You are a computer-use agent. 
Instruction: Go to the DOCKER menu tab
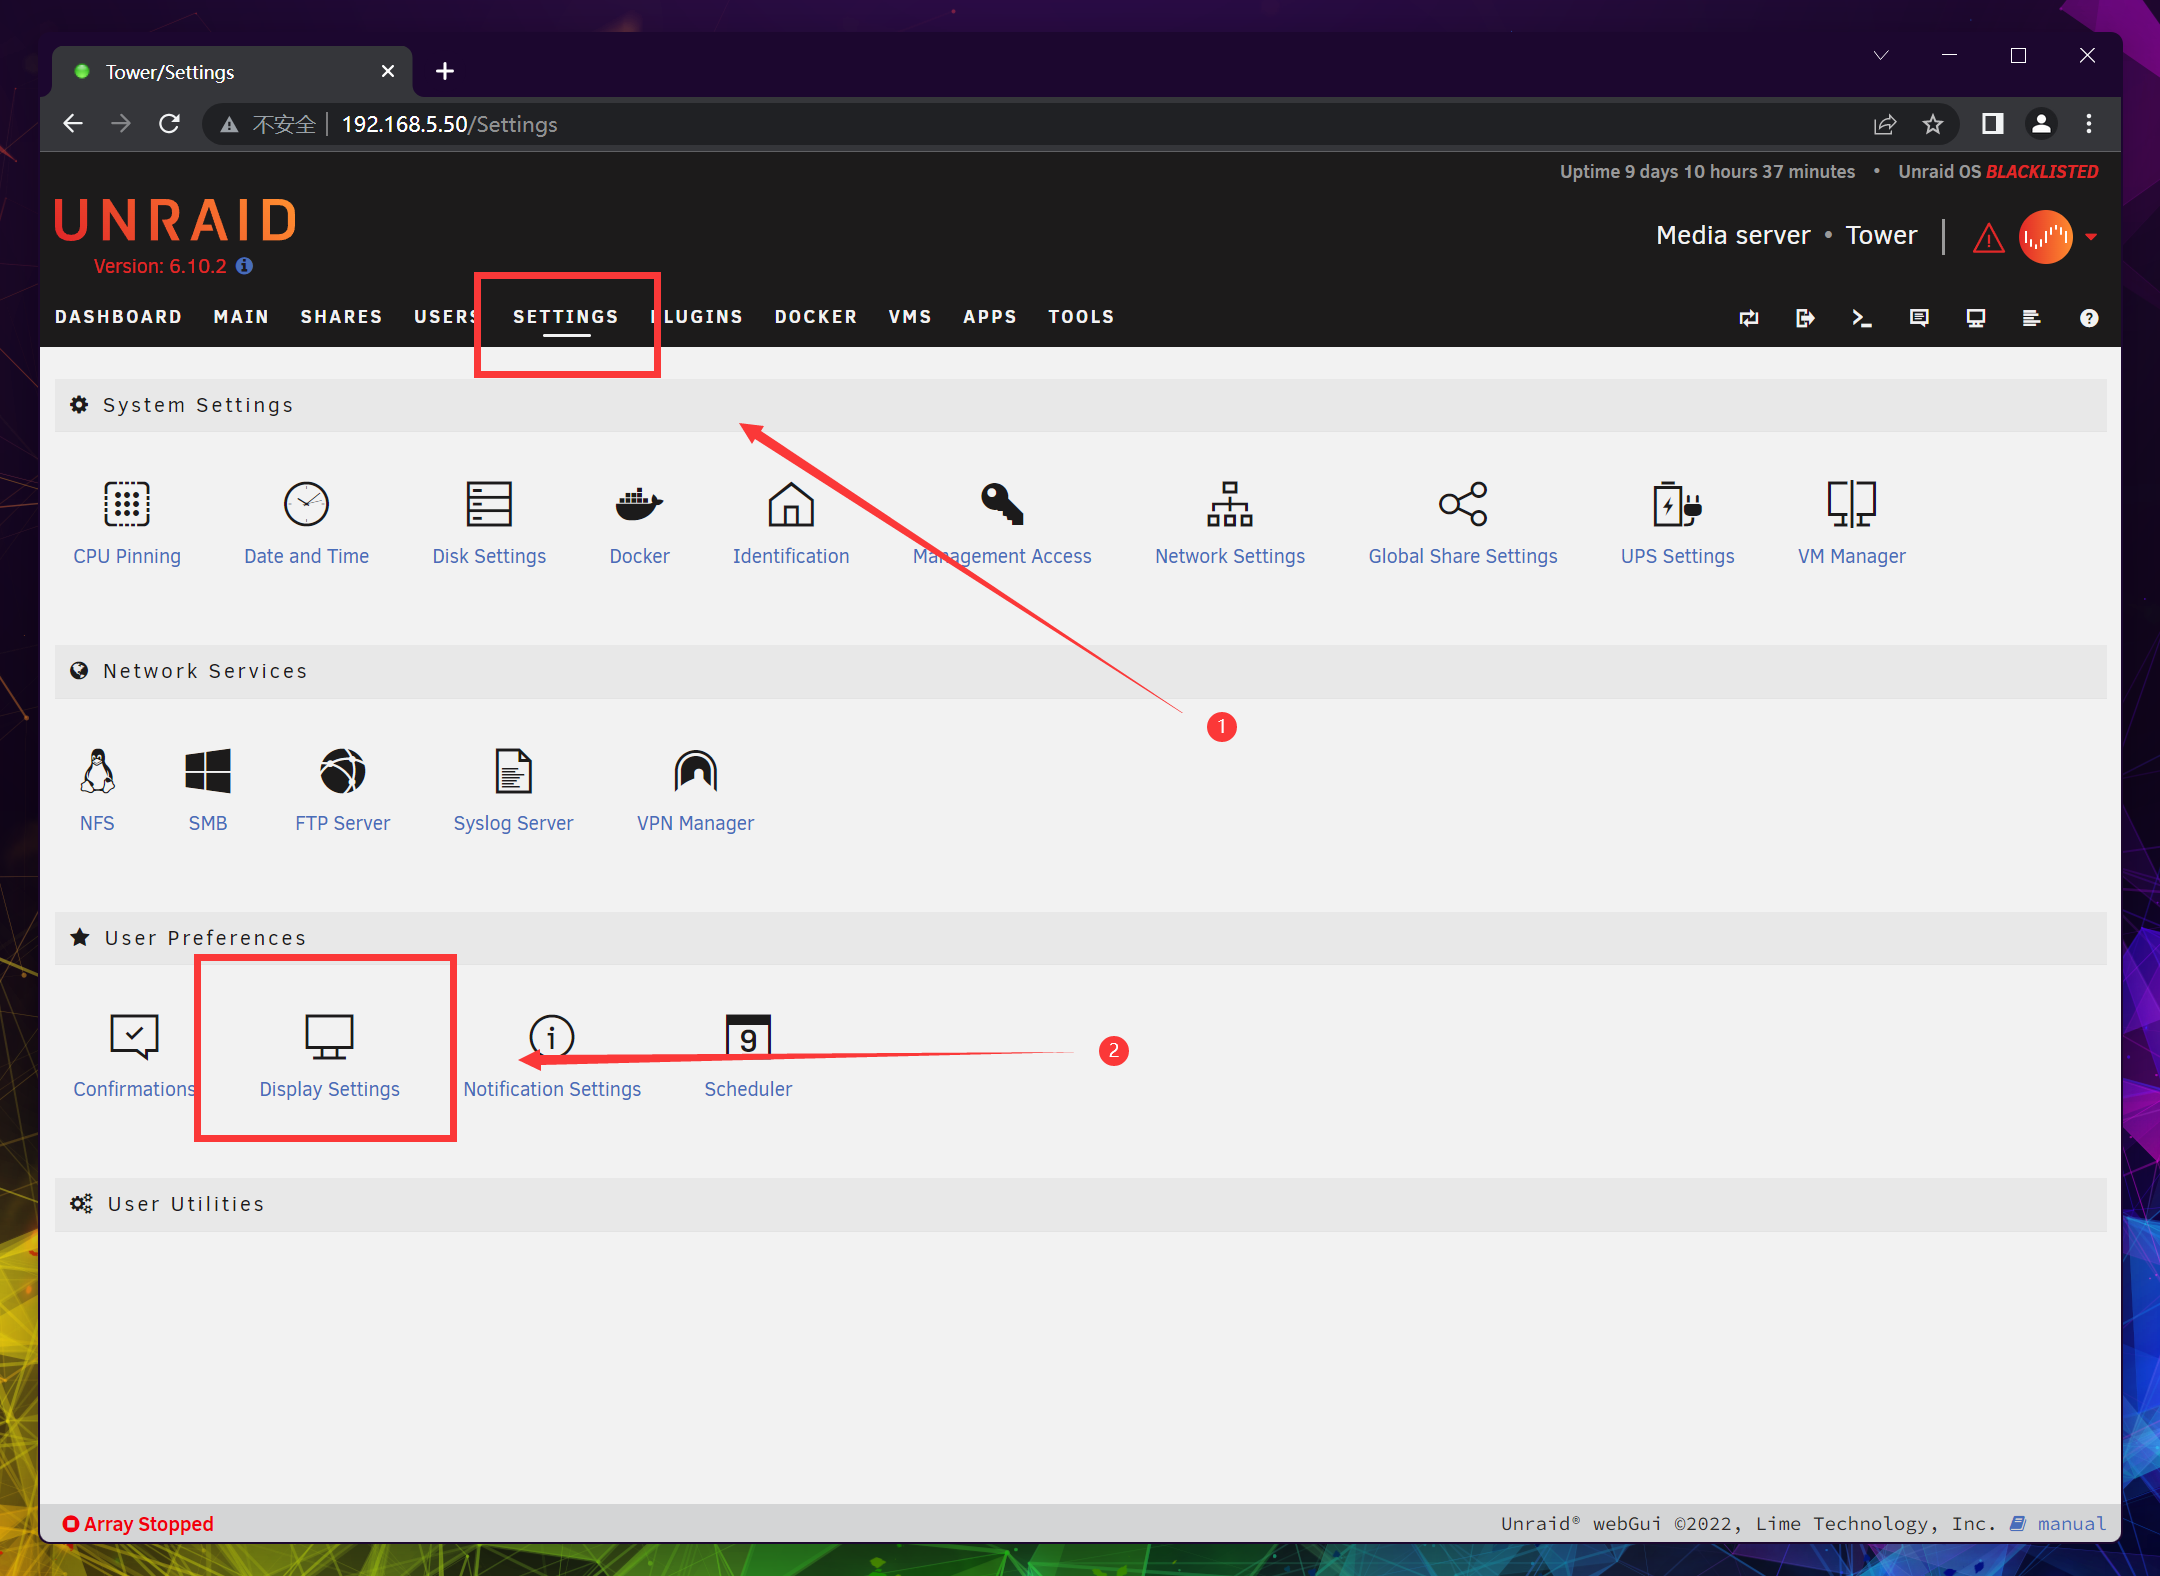[x=815, y=317]
